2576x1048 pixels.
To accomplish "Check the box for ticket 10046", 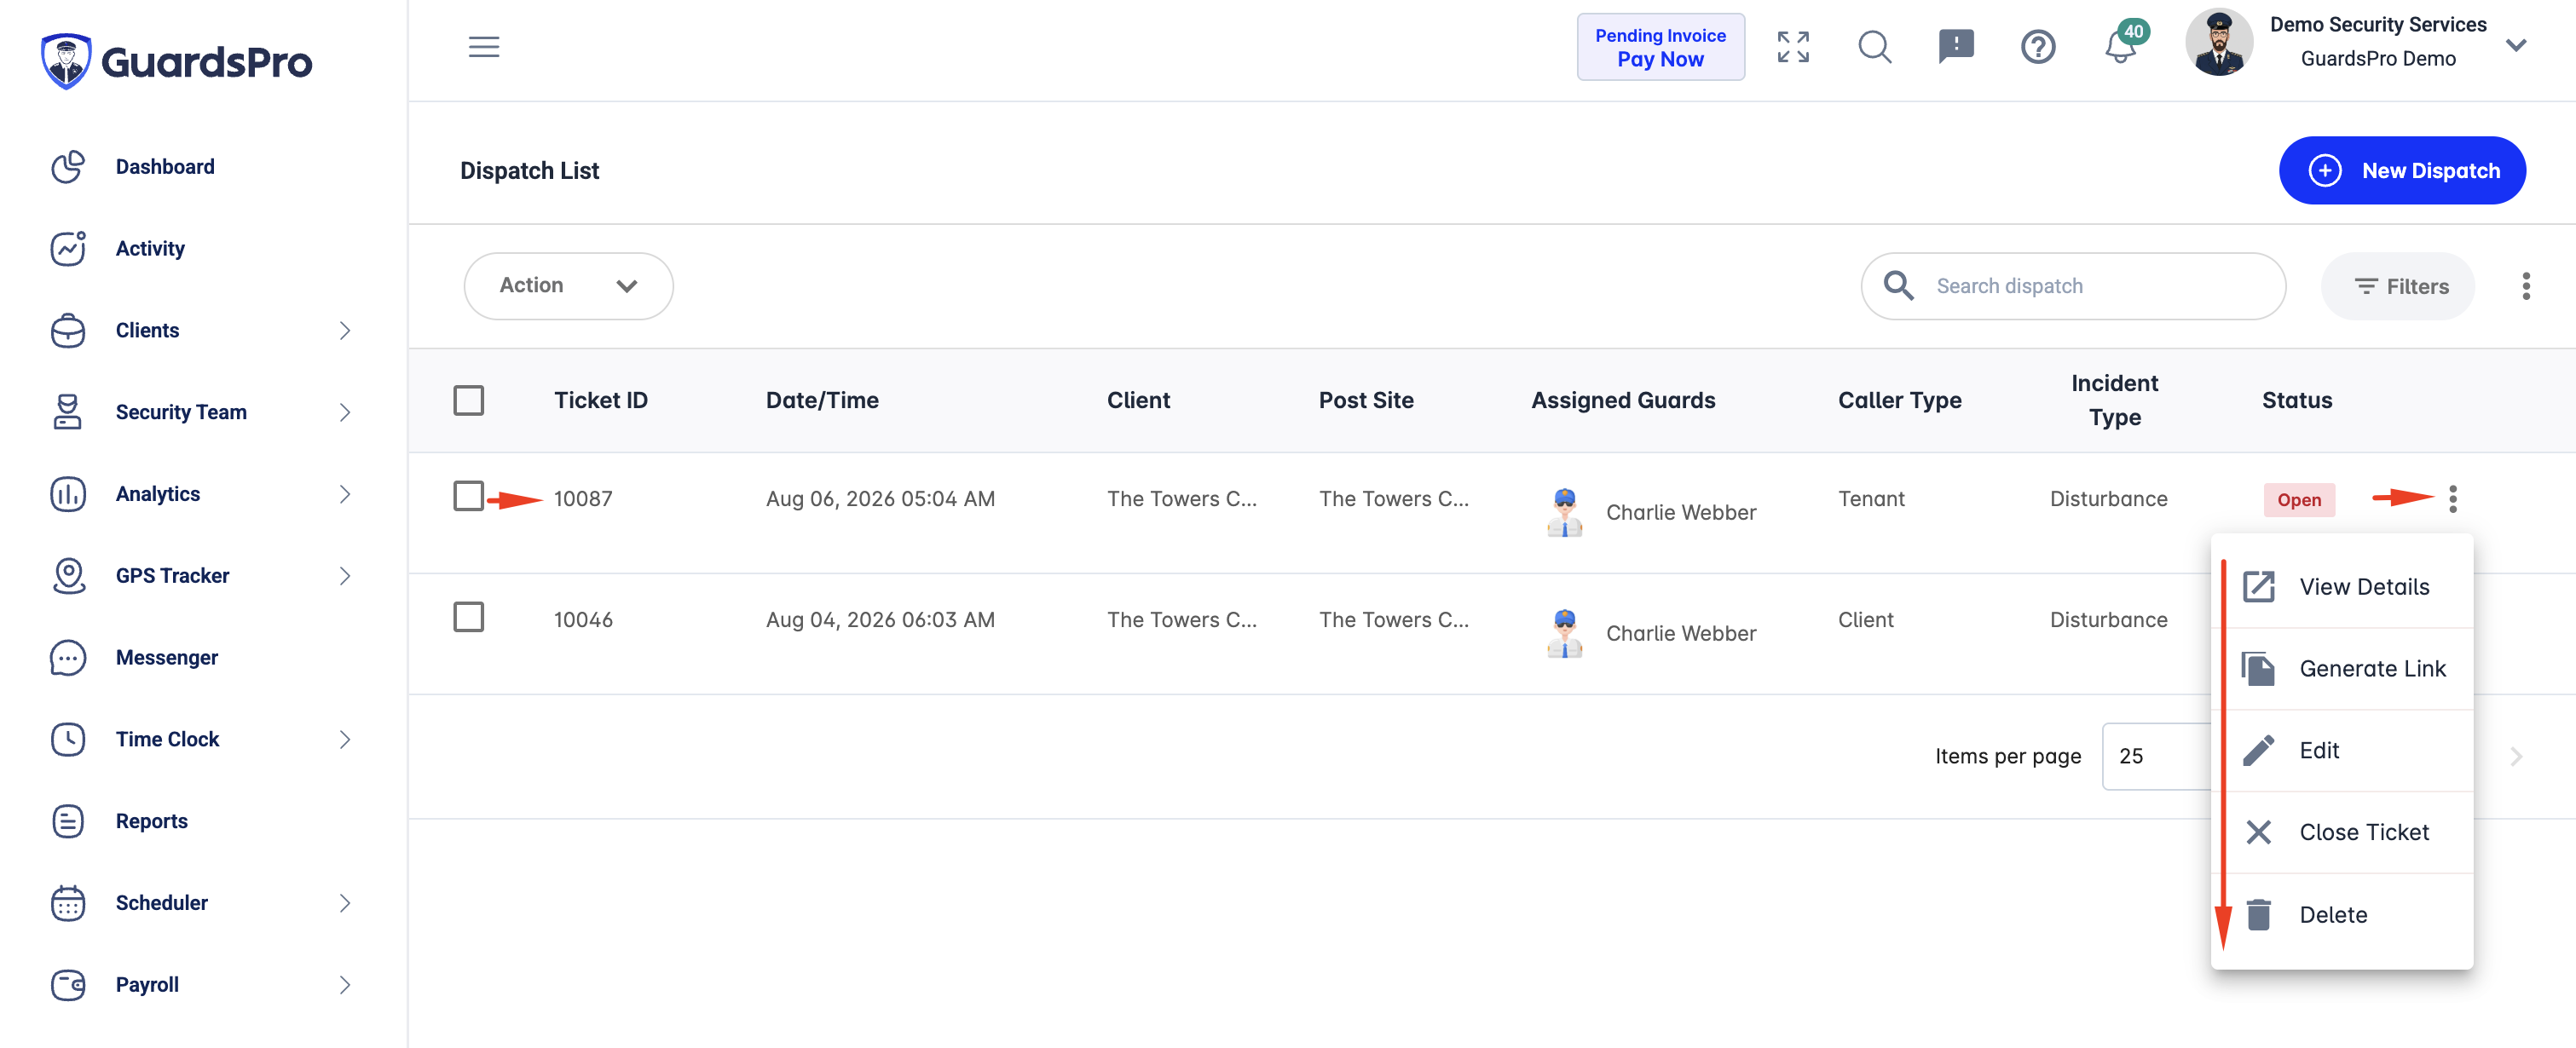I will pyautogui.click(x=469, y=617).
